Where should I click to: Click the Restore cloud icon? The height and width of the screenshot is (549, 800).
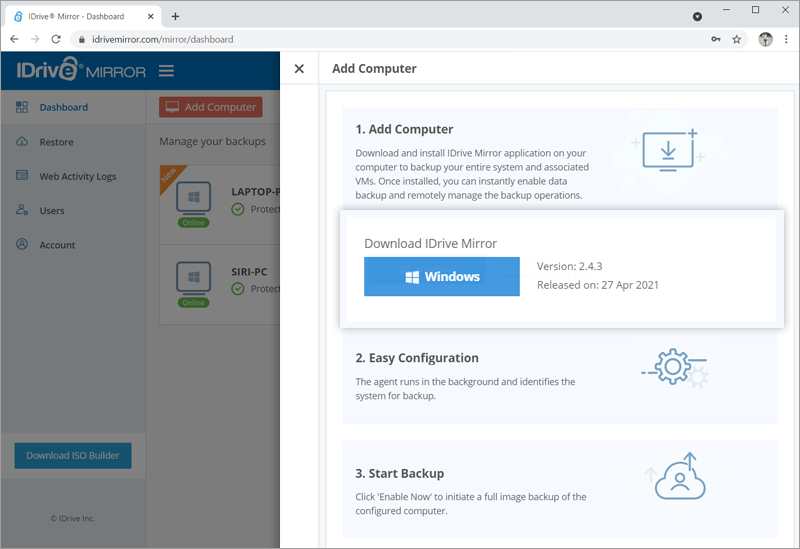coord(22,141)
